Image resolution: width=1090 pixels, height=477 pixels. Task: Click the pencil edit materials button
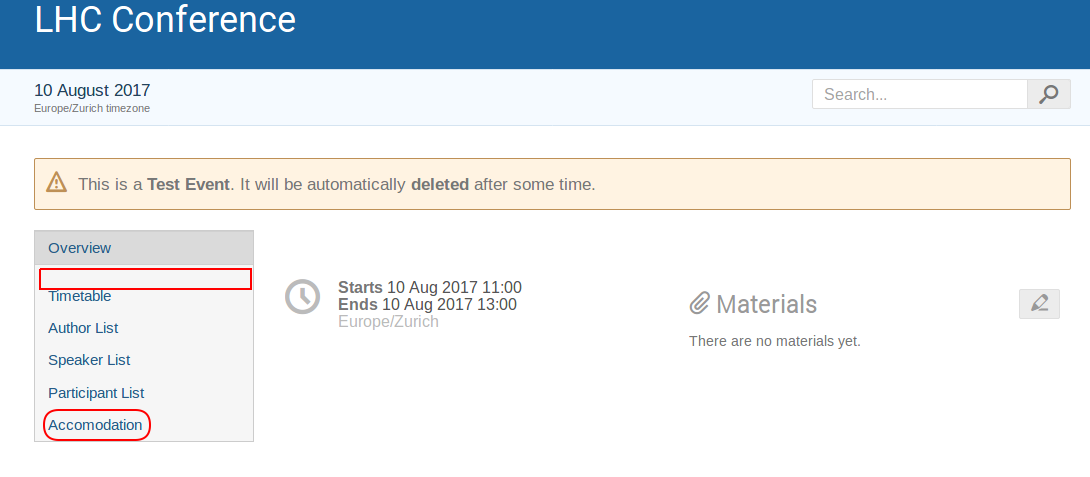(1039, 304)
